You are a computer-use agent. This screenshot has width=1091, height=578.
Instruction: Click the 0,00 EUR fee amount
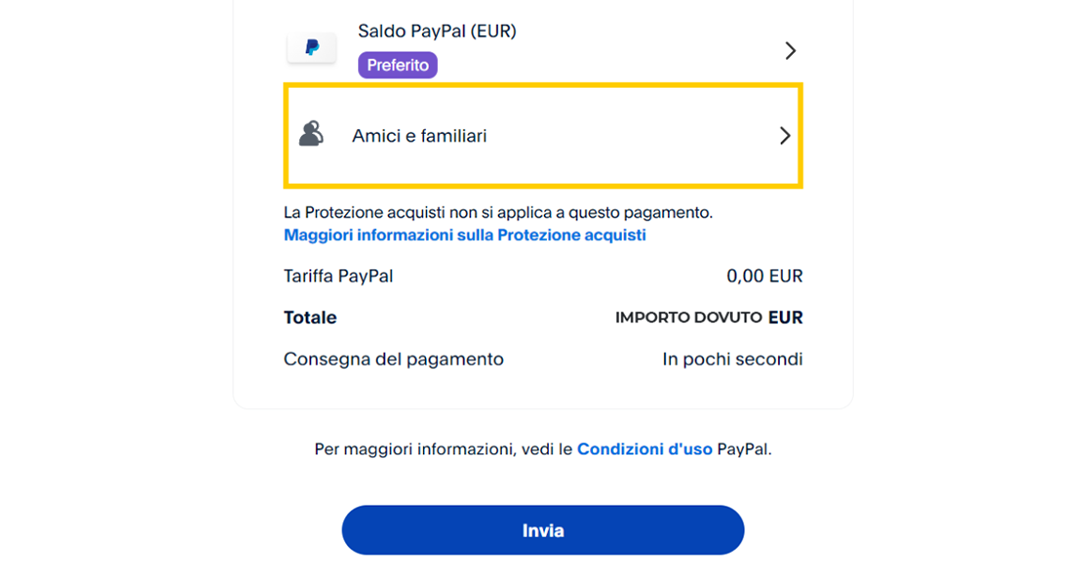point(764,276)
